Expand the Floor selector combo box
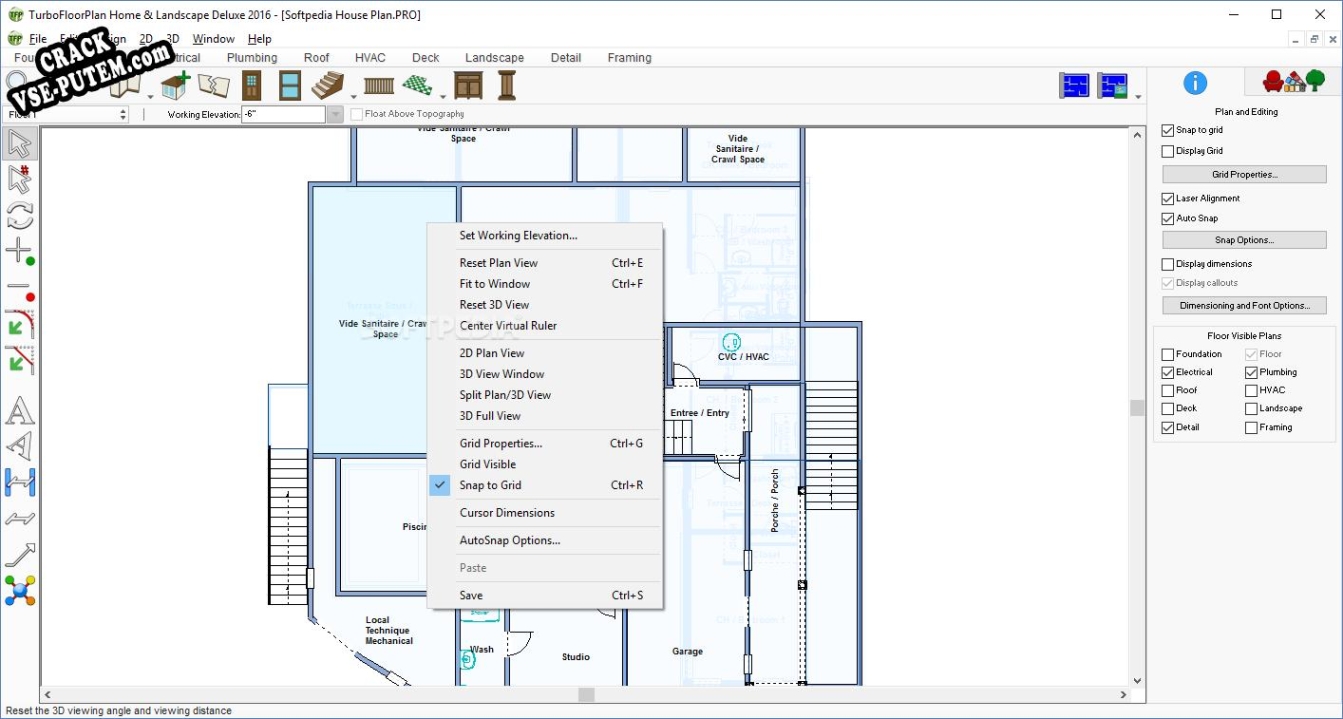The image size is (1343, 719). point(123,115)
